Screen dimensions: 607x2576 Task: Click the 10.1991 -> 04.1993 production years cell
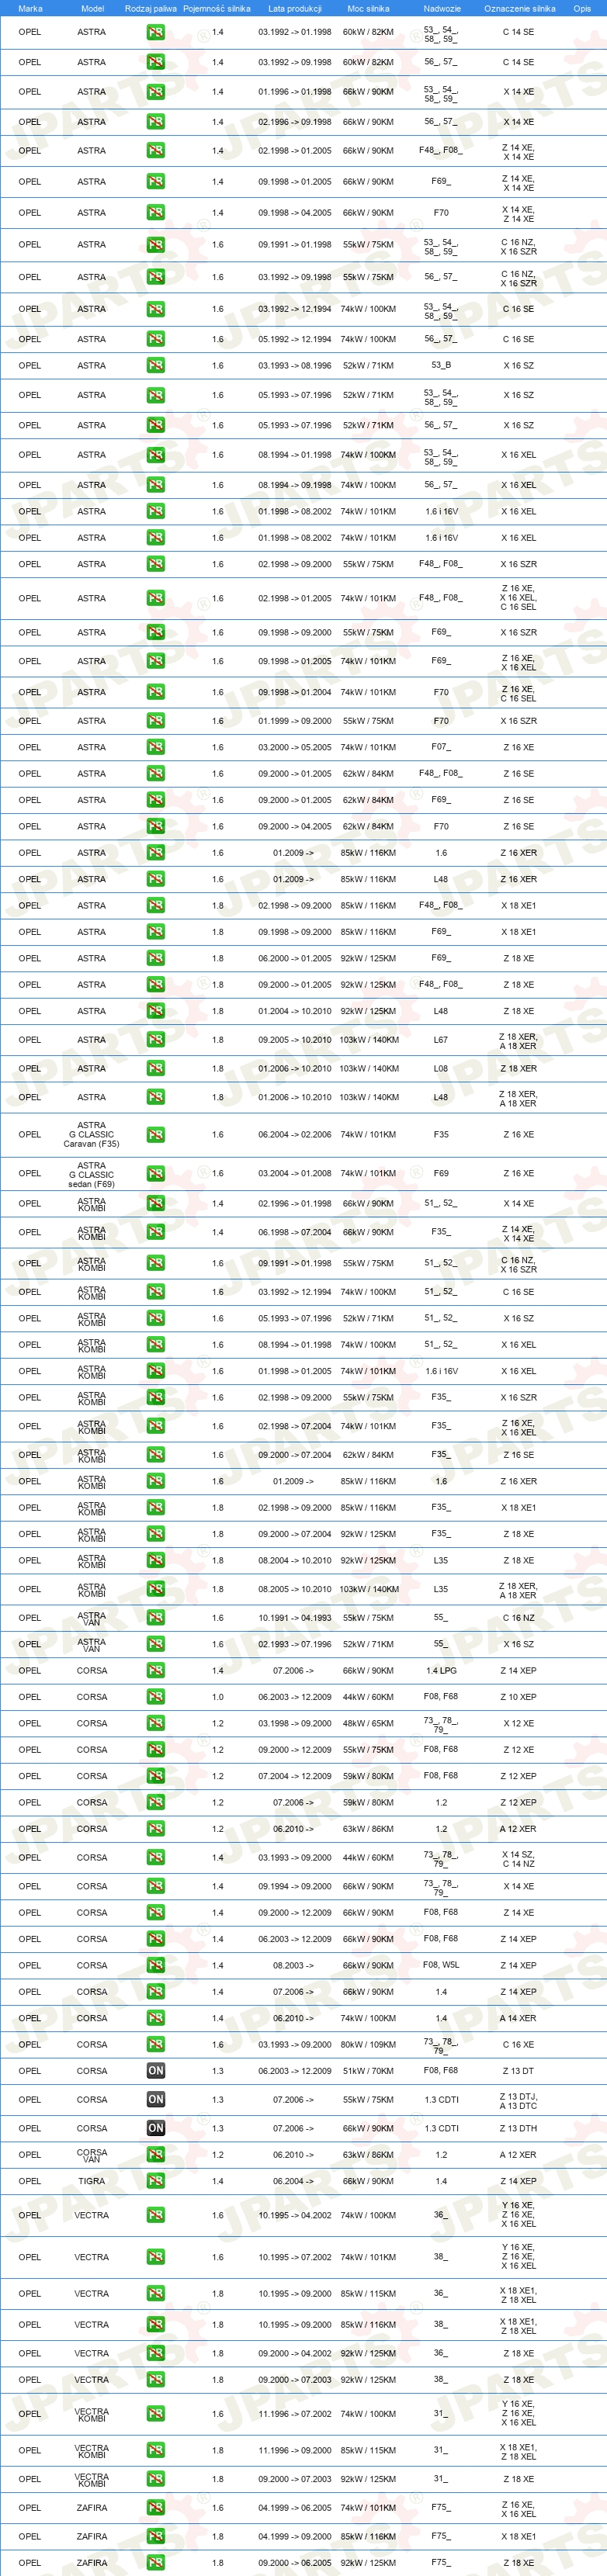[x=295, y=1617]
